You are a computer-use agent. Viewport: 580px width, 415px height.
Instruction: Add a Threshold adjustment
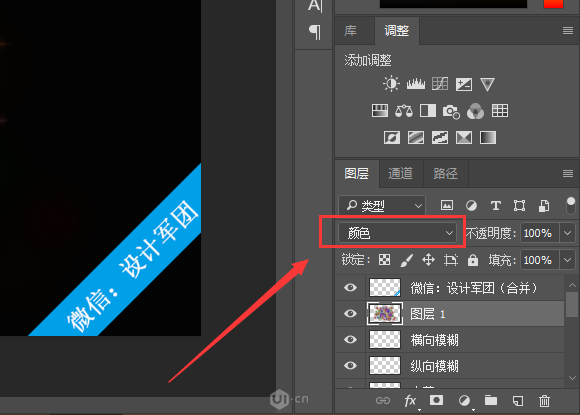coord(440,138)
